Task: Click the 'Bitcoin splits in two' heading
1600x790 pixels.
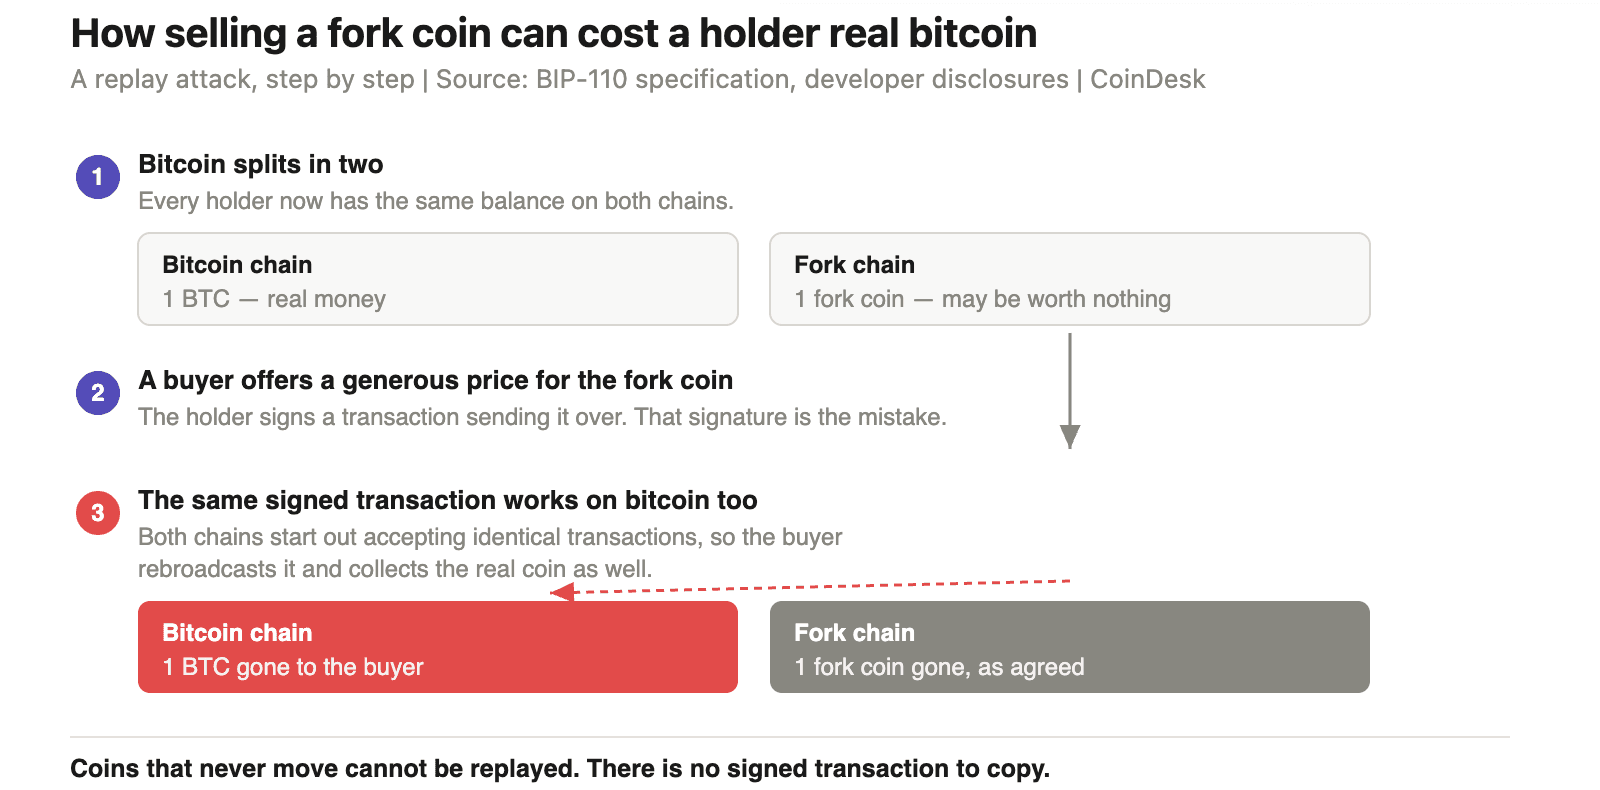Action: pos(261,164)
